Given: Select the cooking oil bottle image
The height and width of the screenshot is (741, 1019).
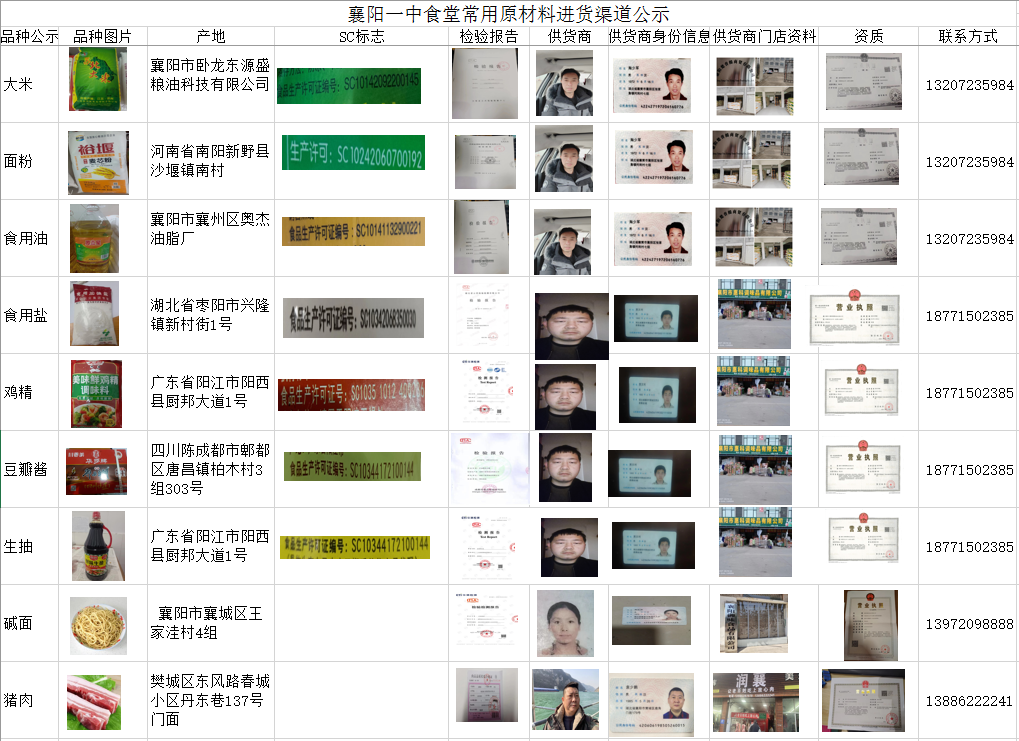Looking at the screenshot, I should coord(95,239).
